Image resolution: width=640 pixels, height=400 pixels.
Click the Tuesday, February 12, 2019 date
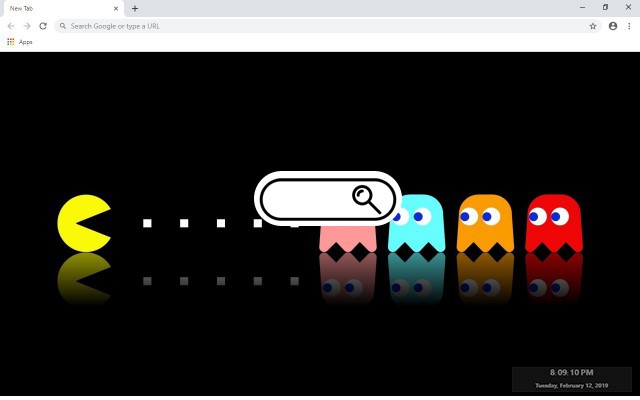click(571, 385)
